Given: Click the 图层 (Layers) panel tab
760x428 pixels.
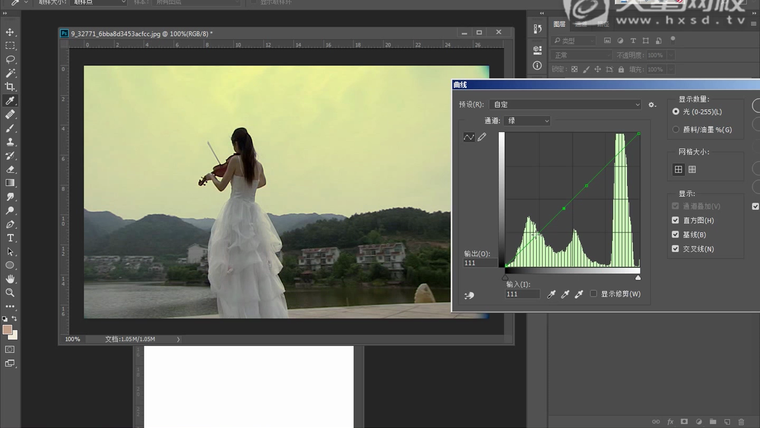Looking at the screenshot, I should pyautogui.click(x=560, y=24).
